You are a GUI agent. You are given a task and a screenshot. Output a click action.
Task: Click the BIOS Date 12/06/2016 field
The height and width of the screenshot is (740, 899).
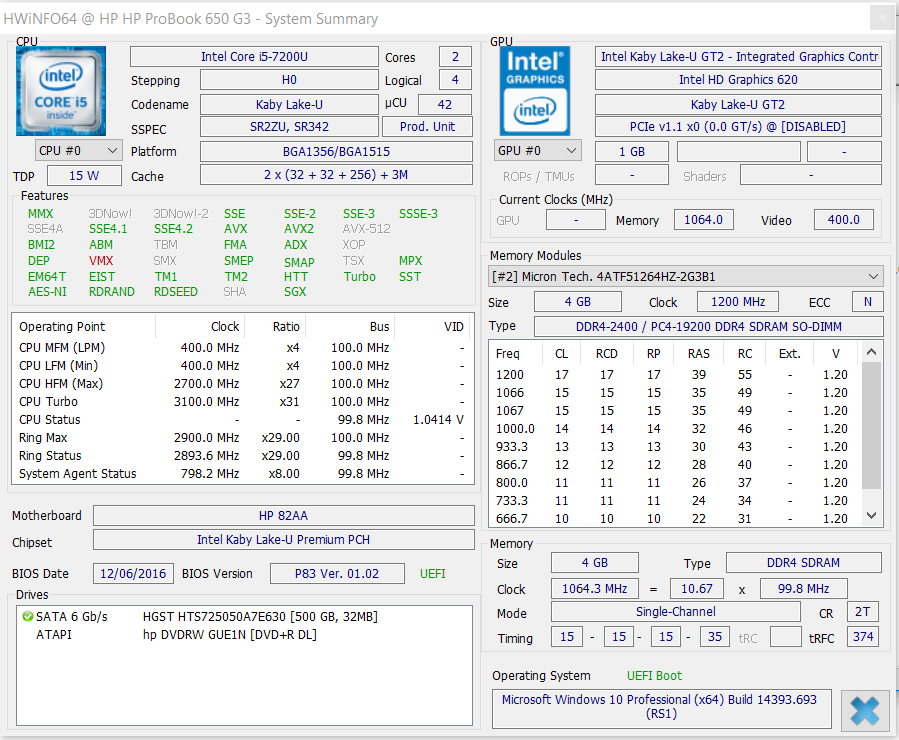click(x=133, y=574)
